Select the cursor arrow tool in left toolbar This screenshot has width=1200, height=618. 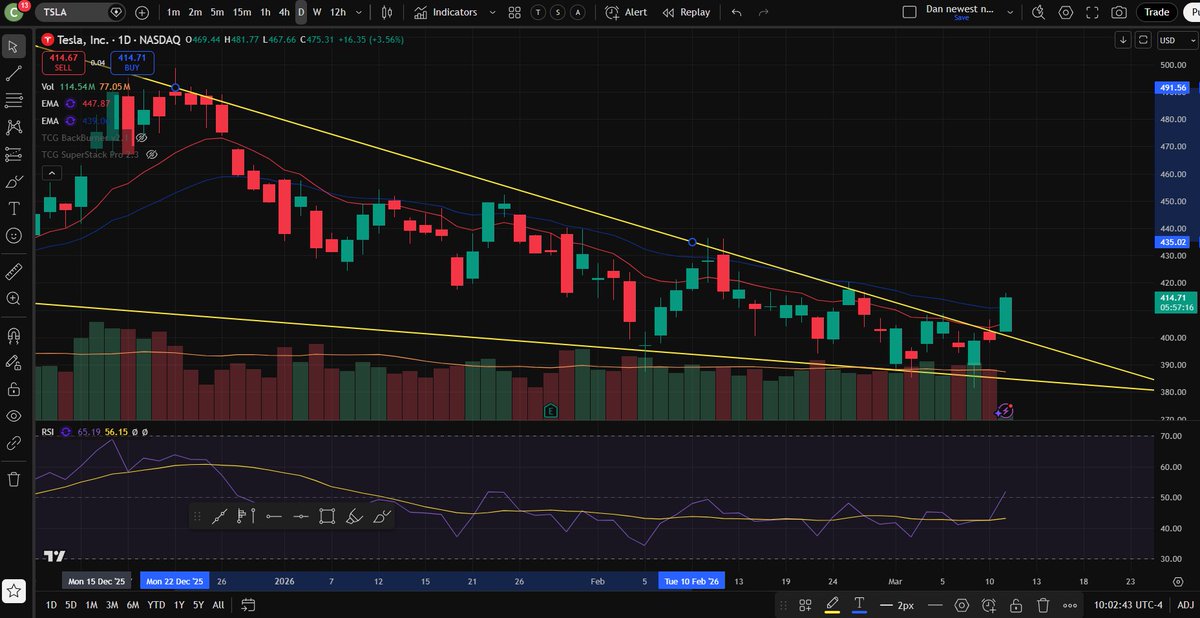point(14,46)
